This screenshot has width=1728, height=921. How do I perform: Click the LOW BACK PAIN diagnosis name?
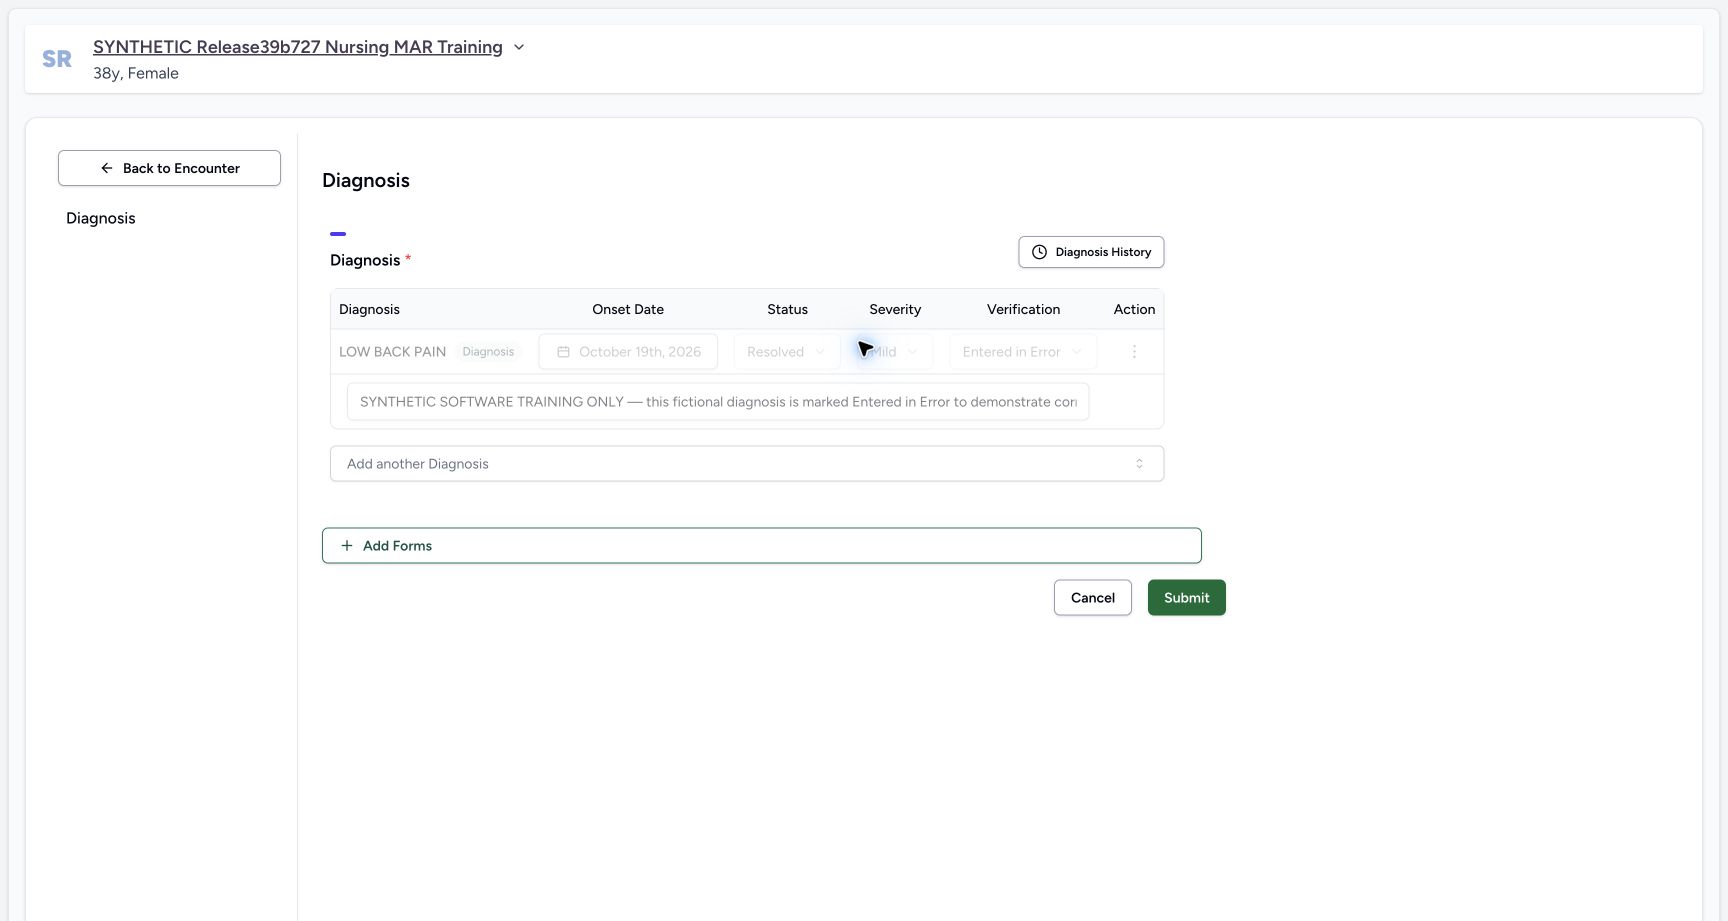click(x=392, y=352)
